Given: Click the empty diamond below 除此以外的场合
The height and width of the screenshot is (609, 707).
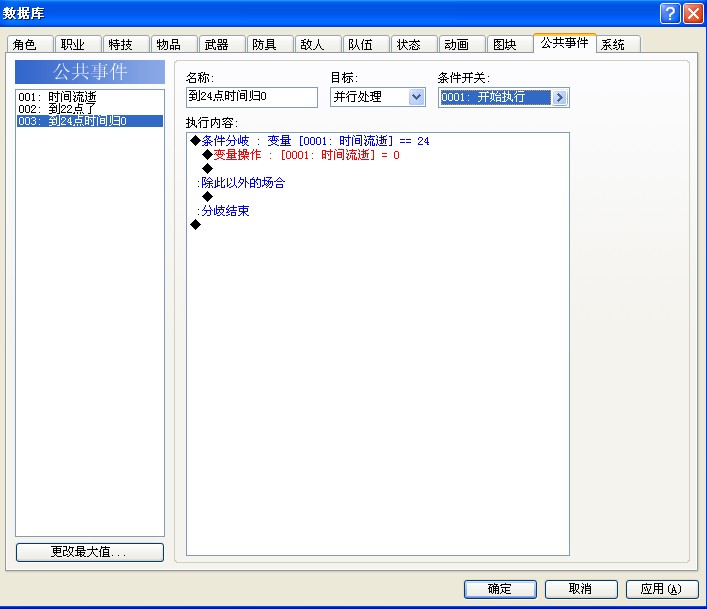Looking at the screenshot, I should click(207, 197).
